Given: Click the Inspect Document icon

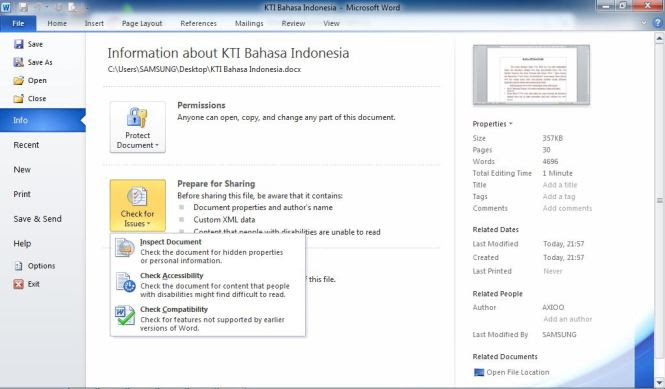Looking at the screenshot, I should point(125,247).
